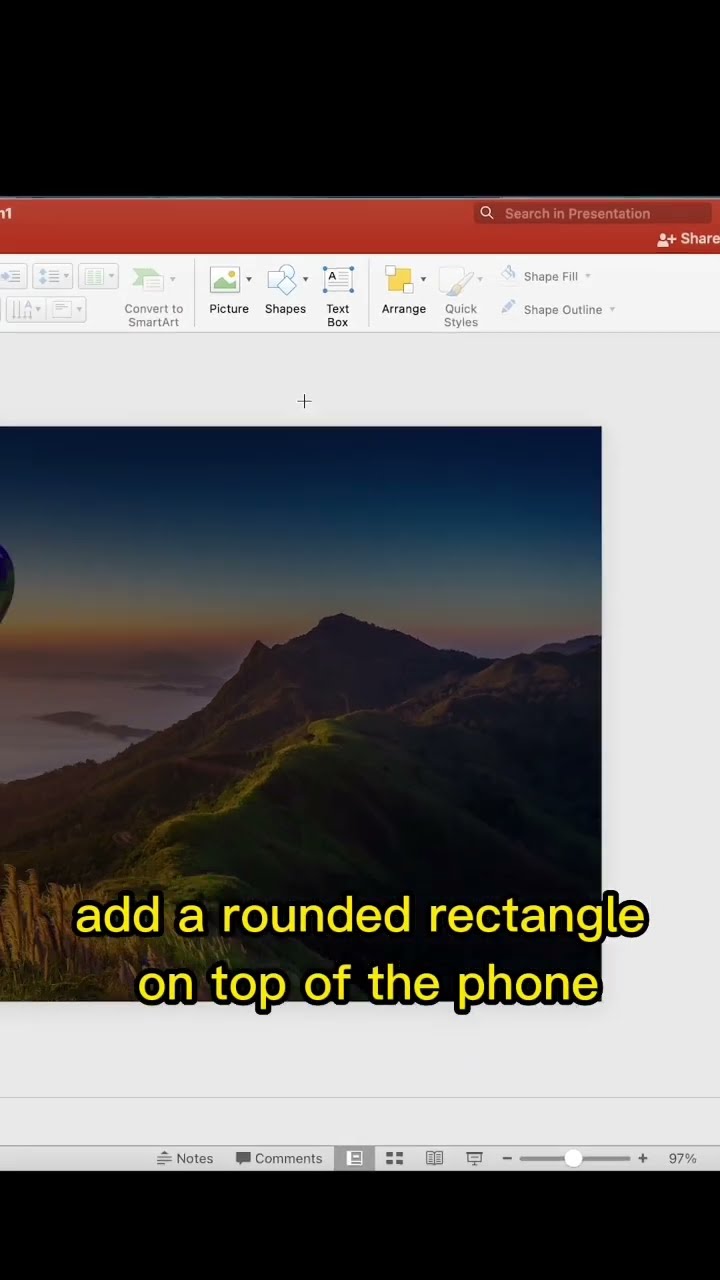Start the Slide Show view

(x=474, y=1158)
